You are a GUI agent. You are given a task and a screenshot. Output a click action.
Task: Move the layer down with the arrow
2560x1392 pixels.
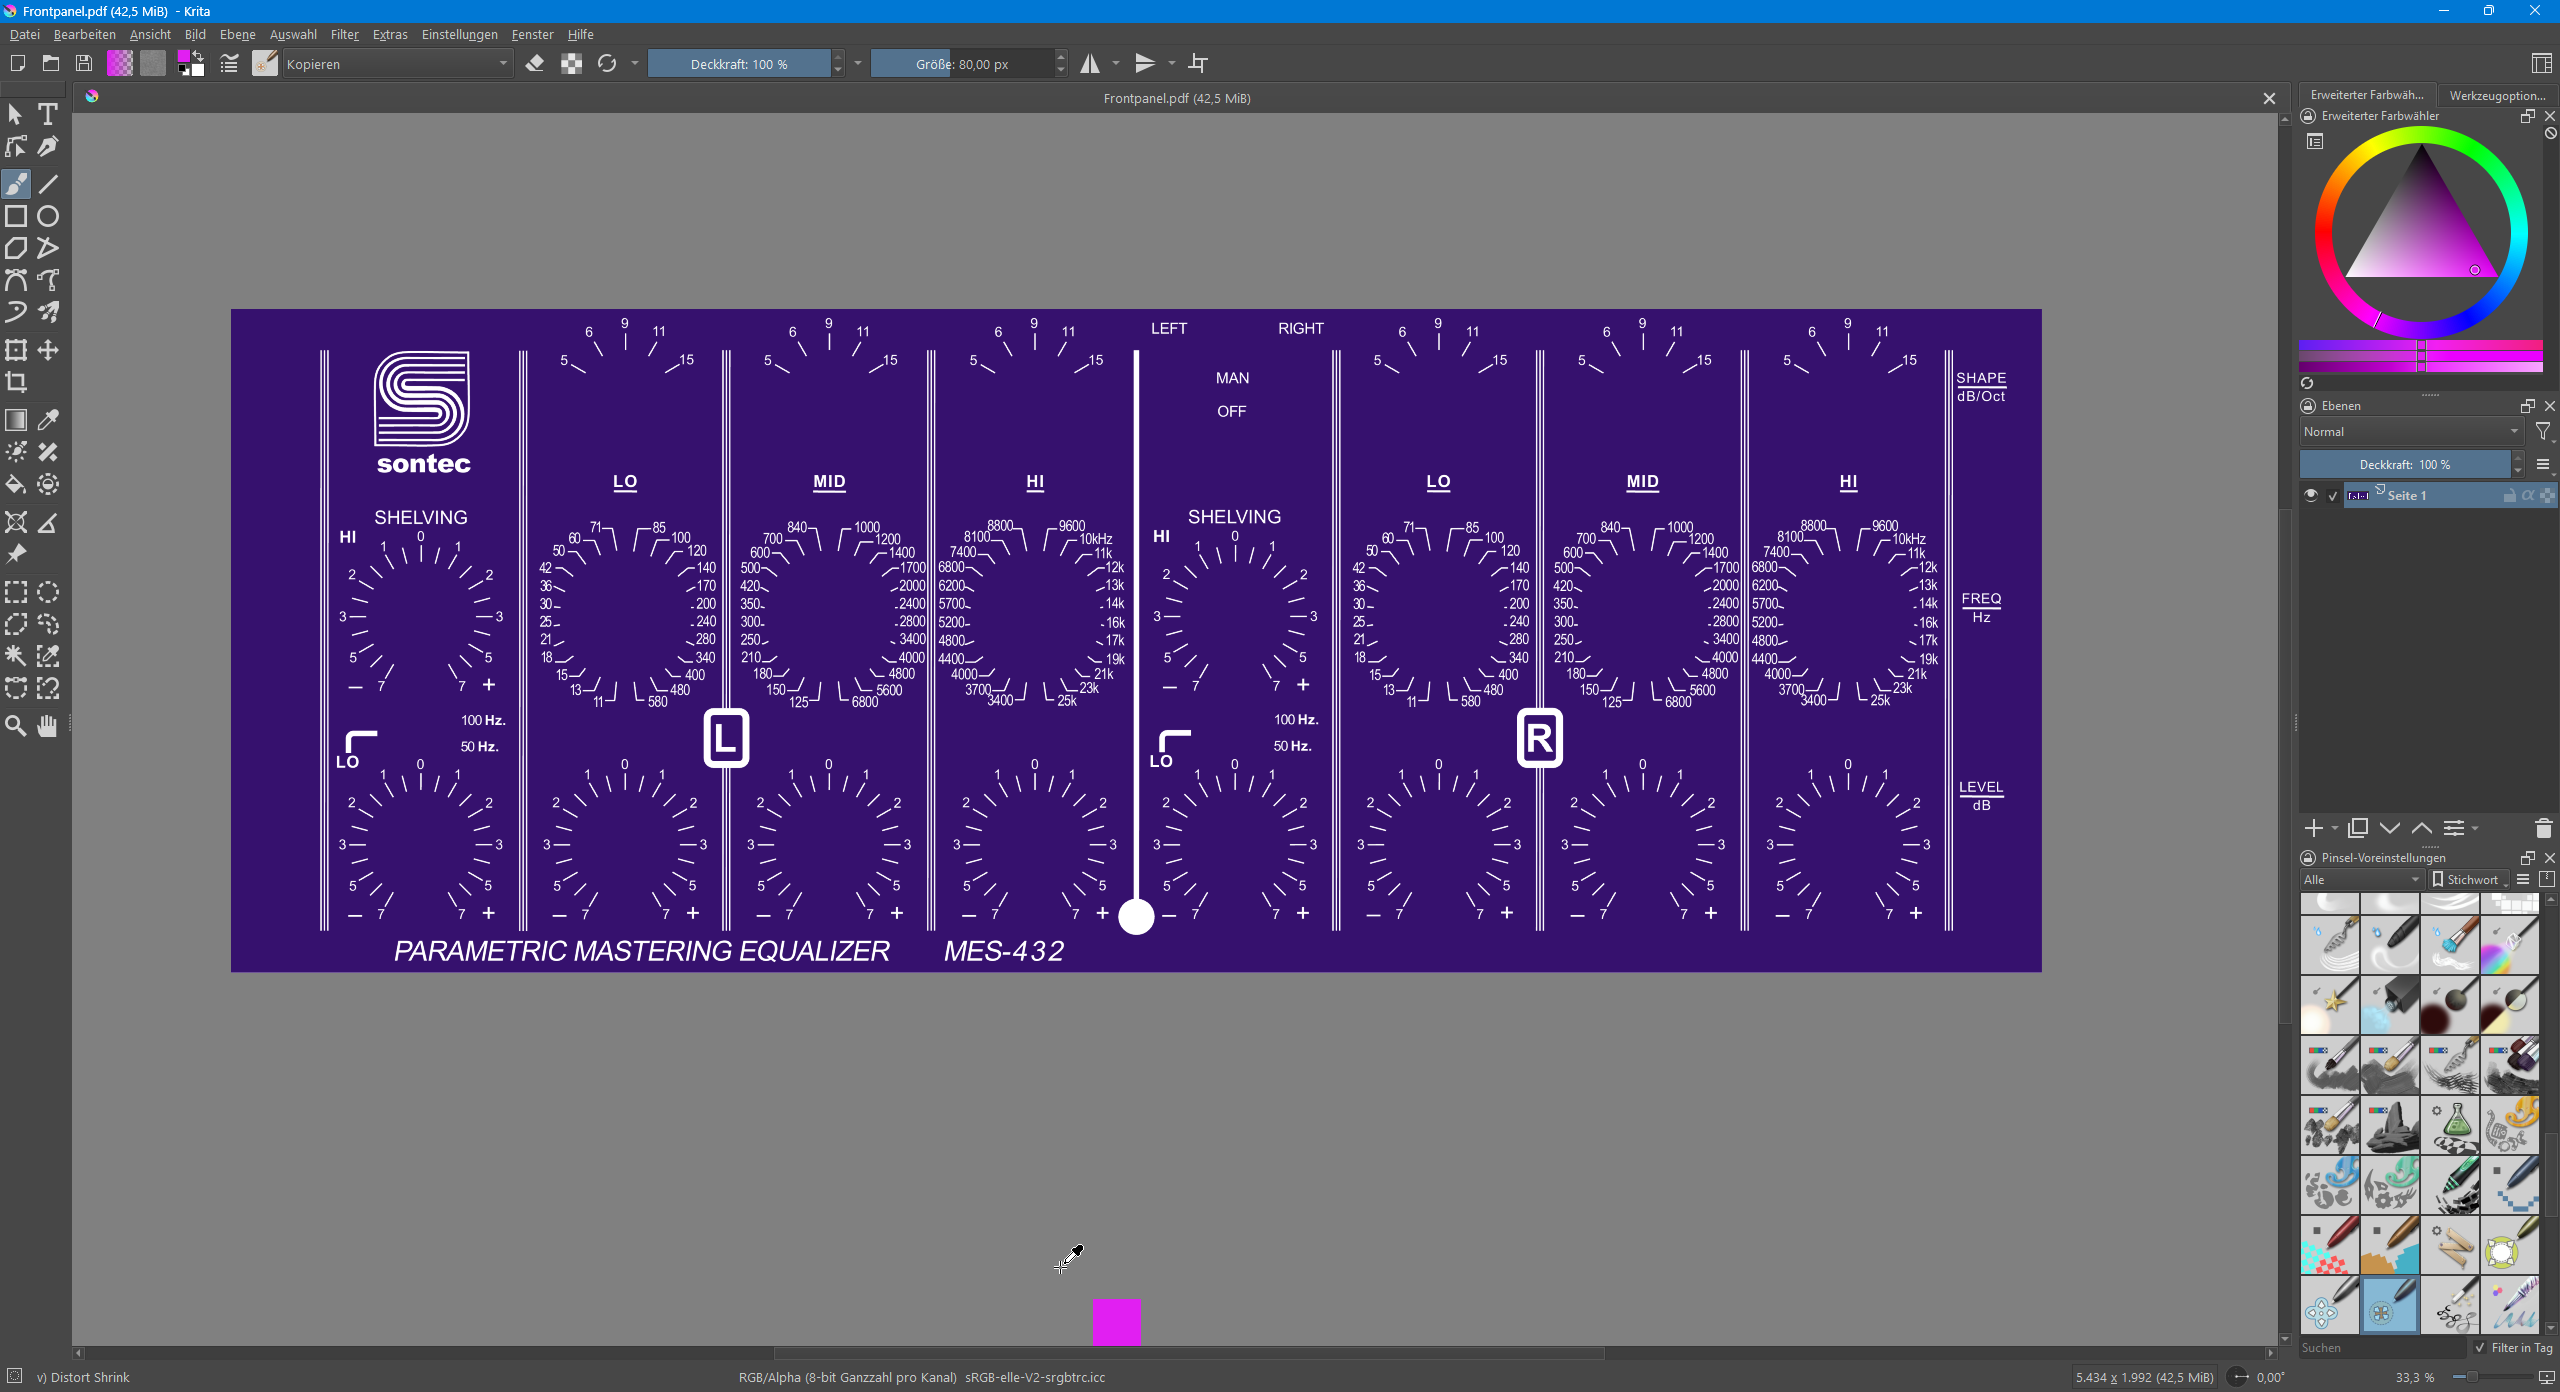pyautogui.click(x=2390, y=828)
